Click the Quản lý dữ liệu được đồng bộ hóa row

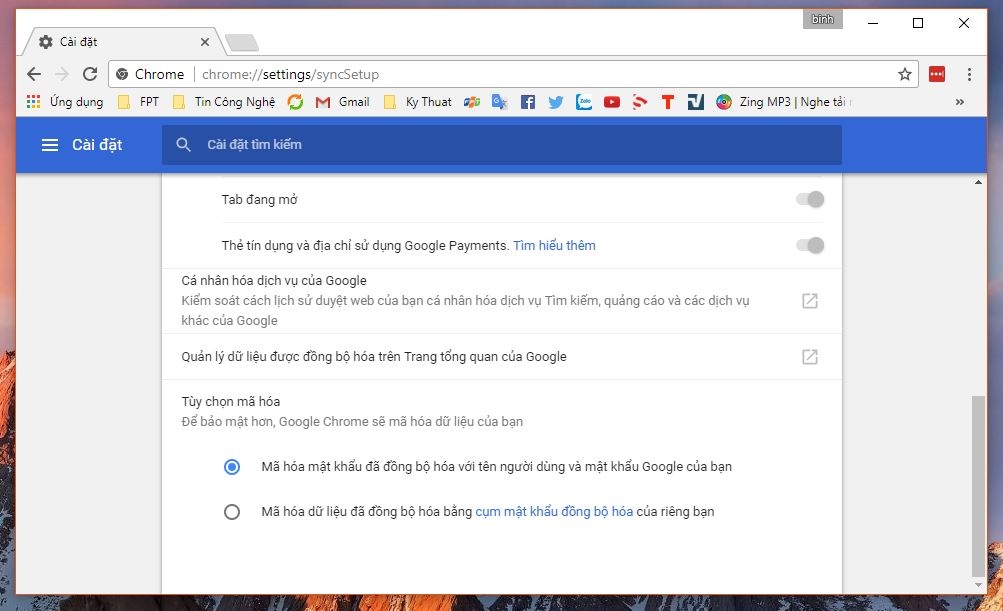click(x=502, y=357)
